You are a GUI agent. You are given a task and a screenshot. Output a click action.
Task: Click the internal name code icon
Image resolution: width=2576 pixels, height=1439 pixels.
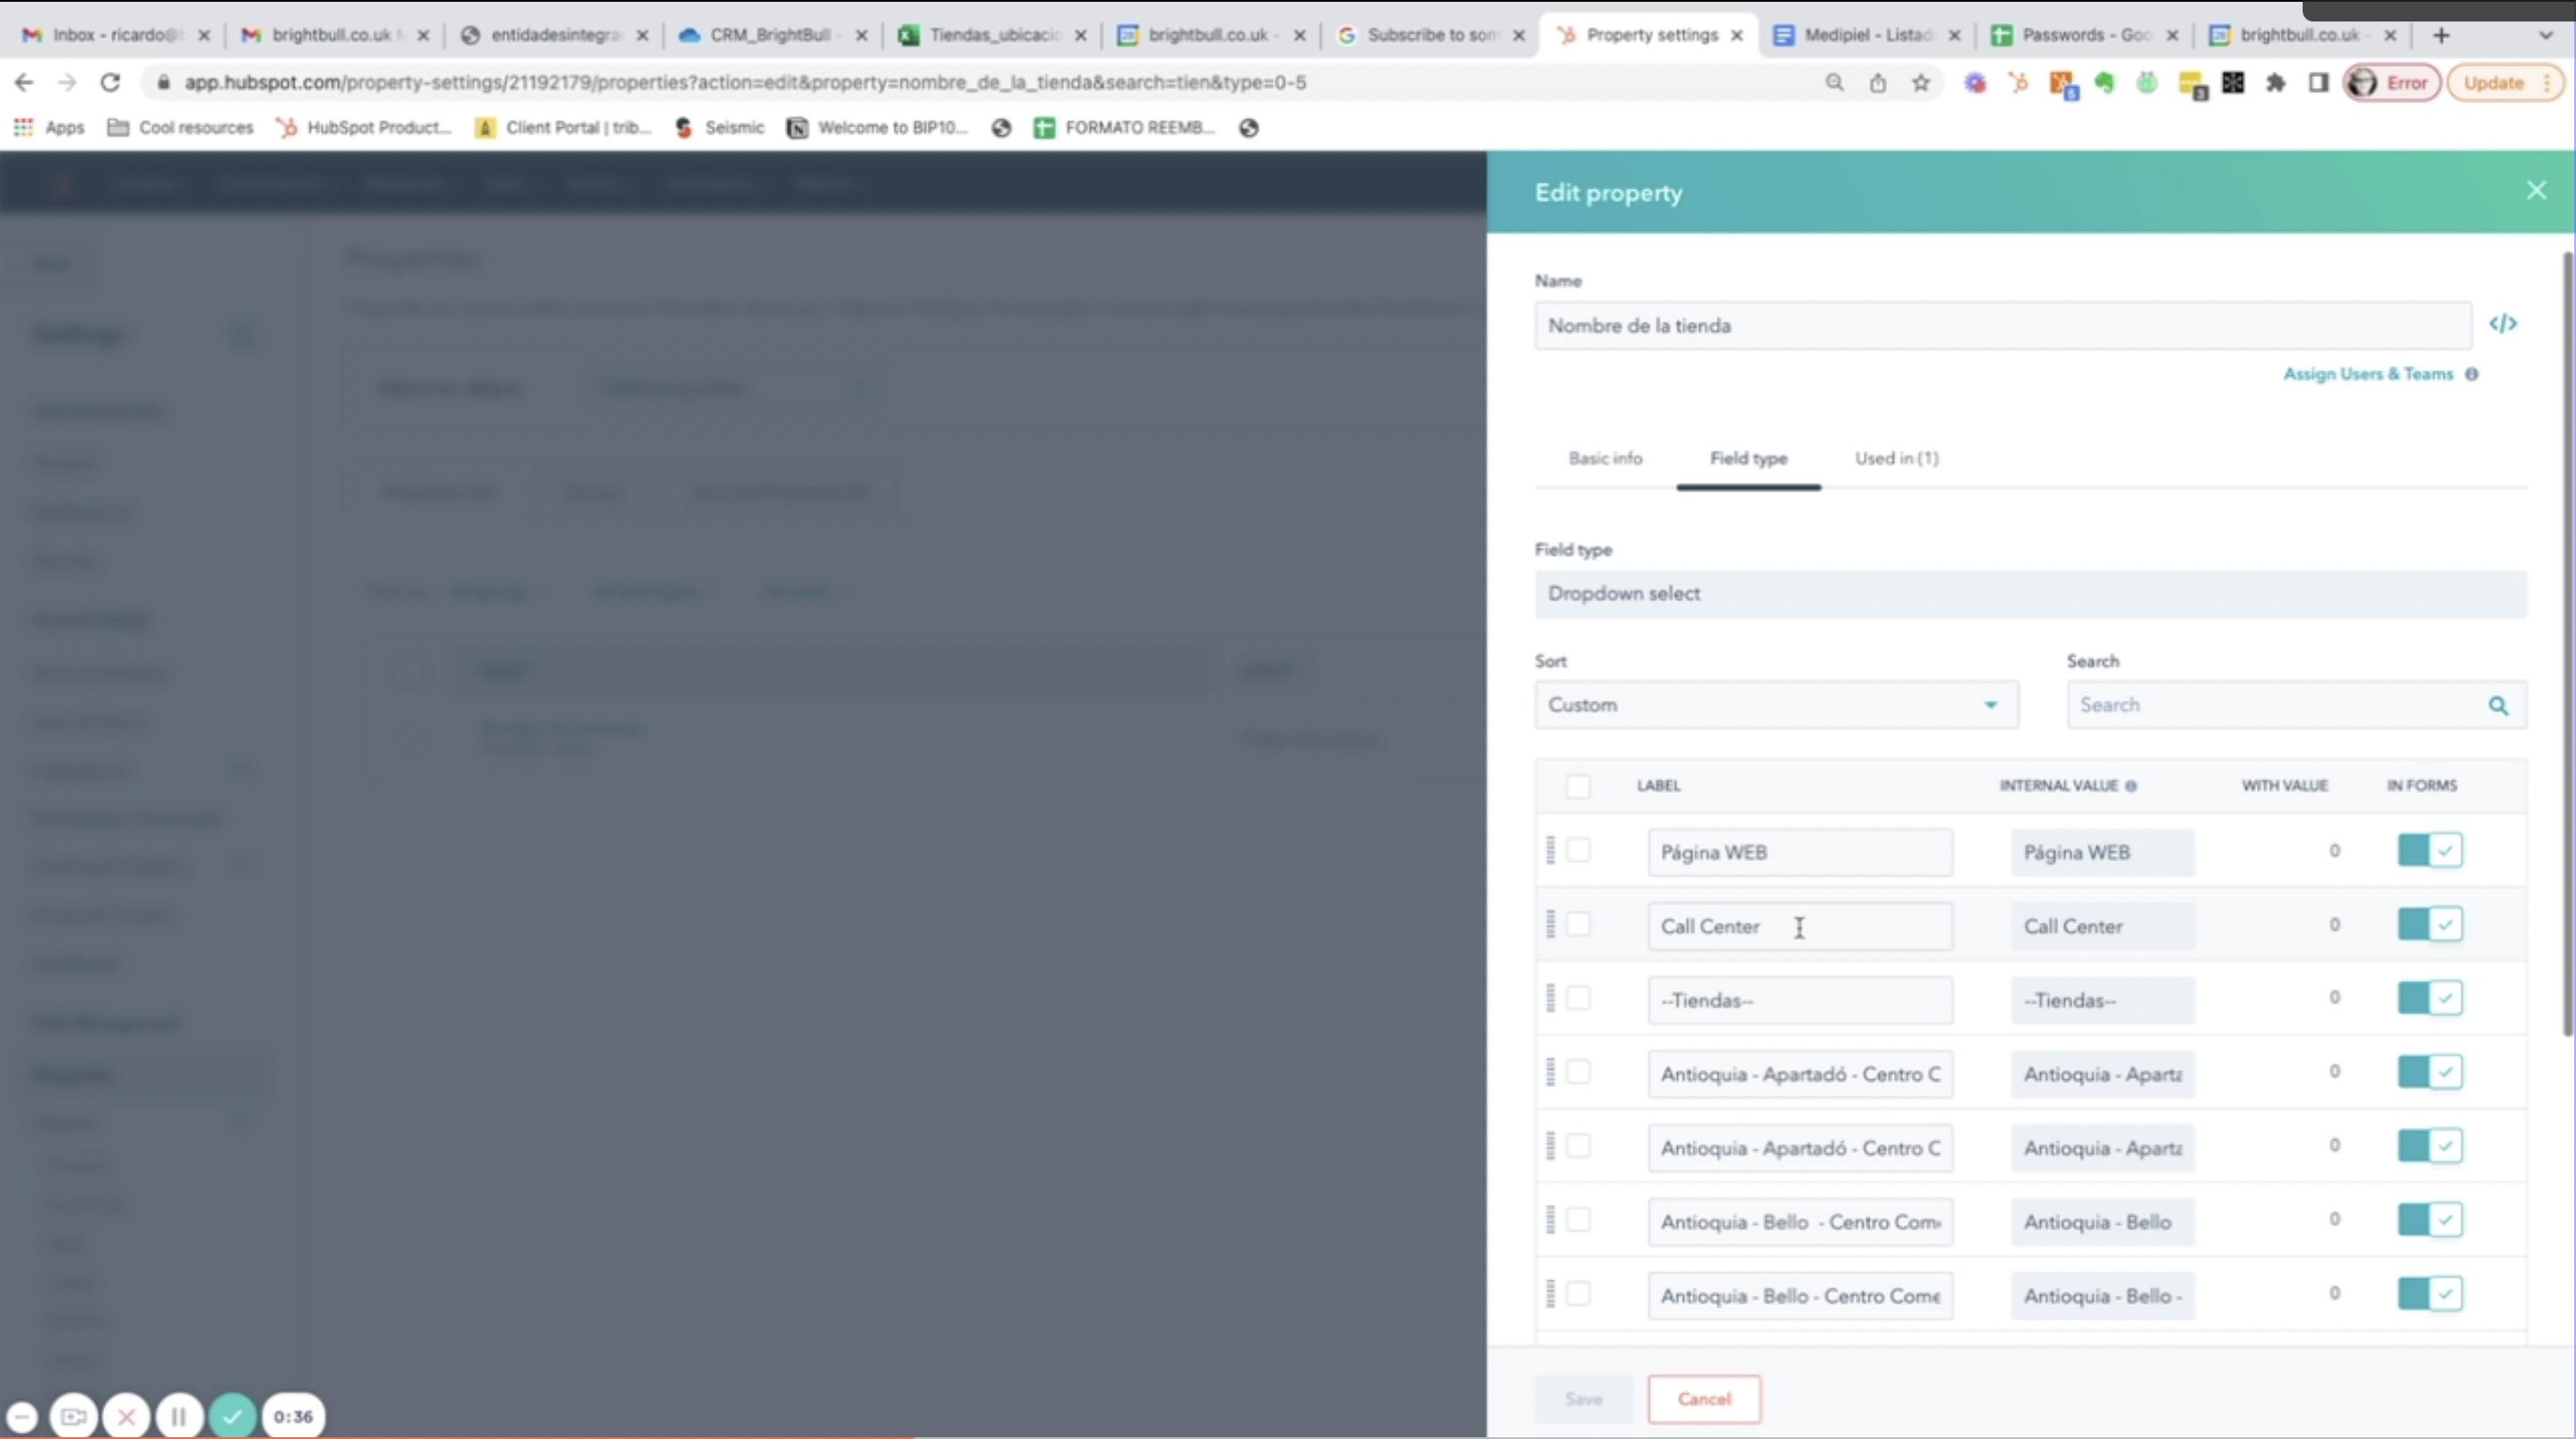pyautogui.click(x=2502, y=323)
